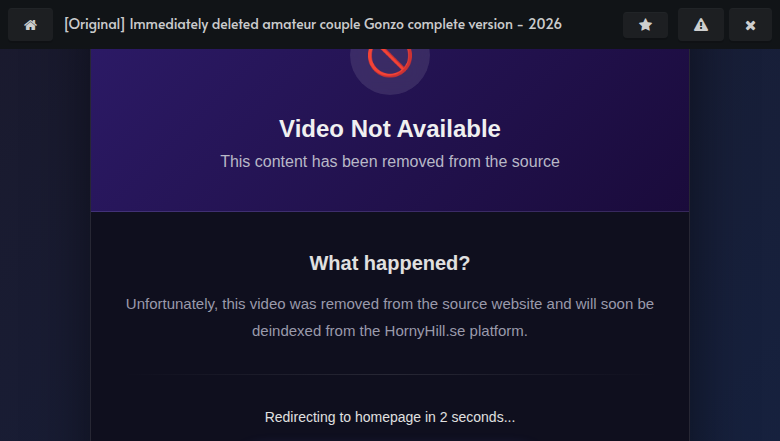Close the player with the X icon
The image size is (780, 441).
click(750, 24)
